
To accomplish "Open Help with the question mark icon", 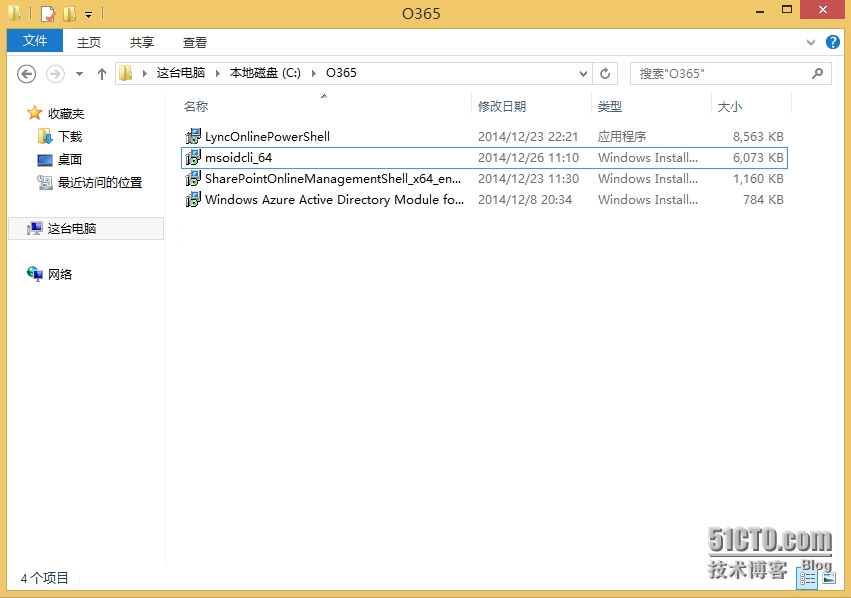I will tap(833, 42).
